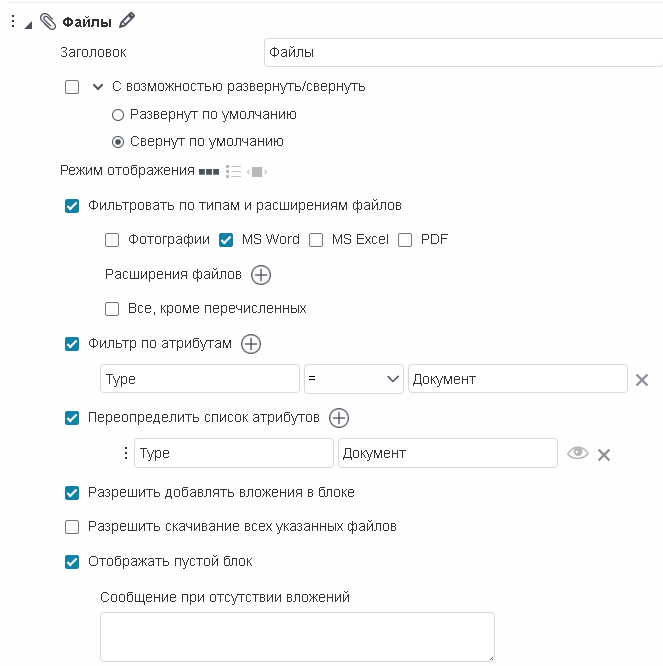
Task: Click the three-dot drag handle beside Файлы
Action: click(11, 21)
